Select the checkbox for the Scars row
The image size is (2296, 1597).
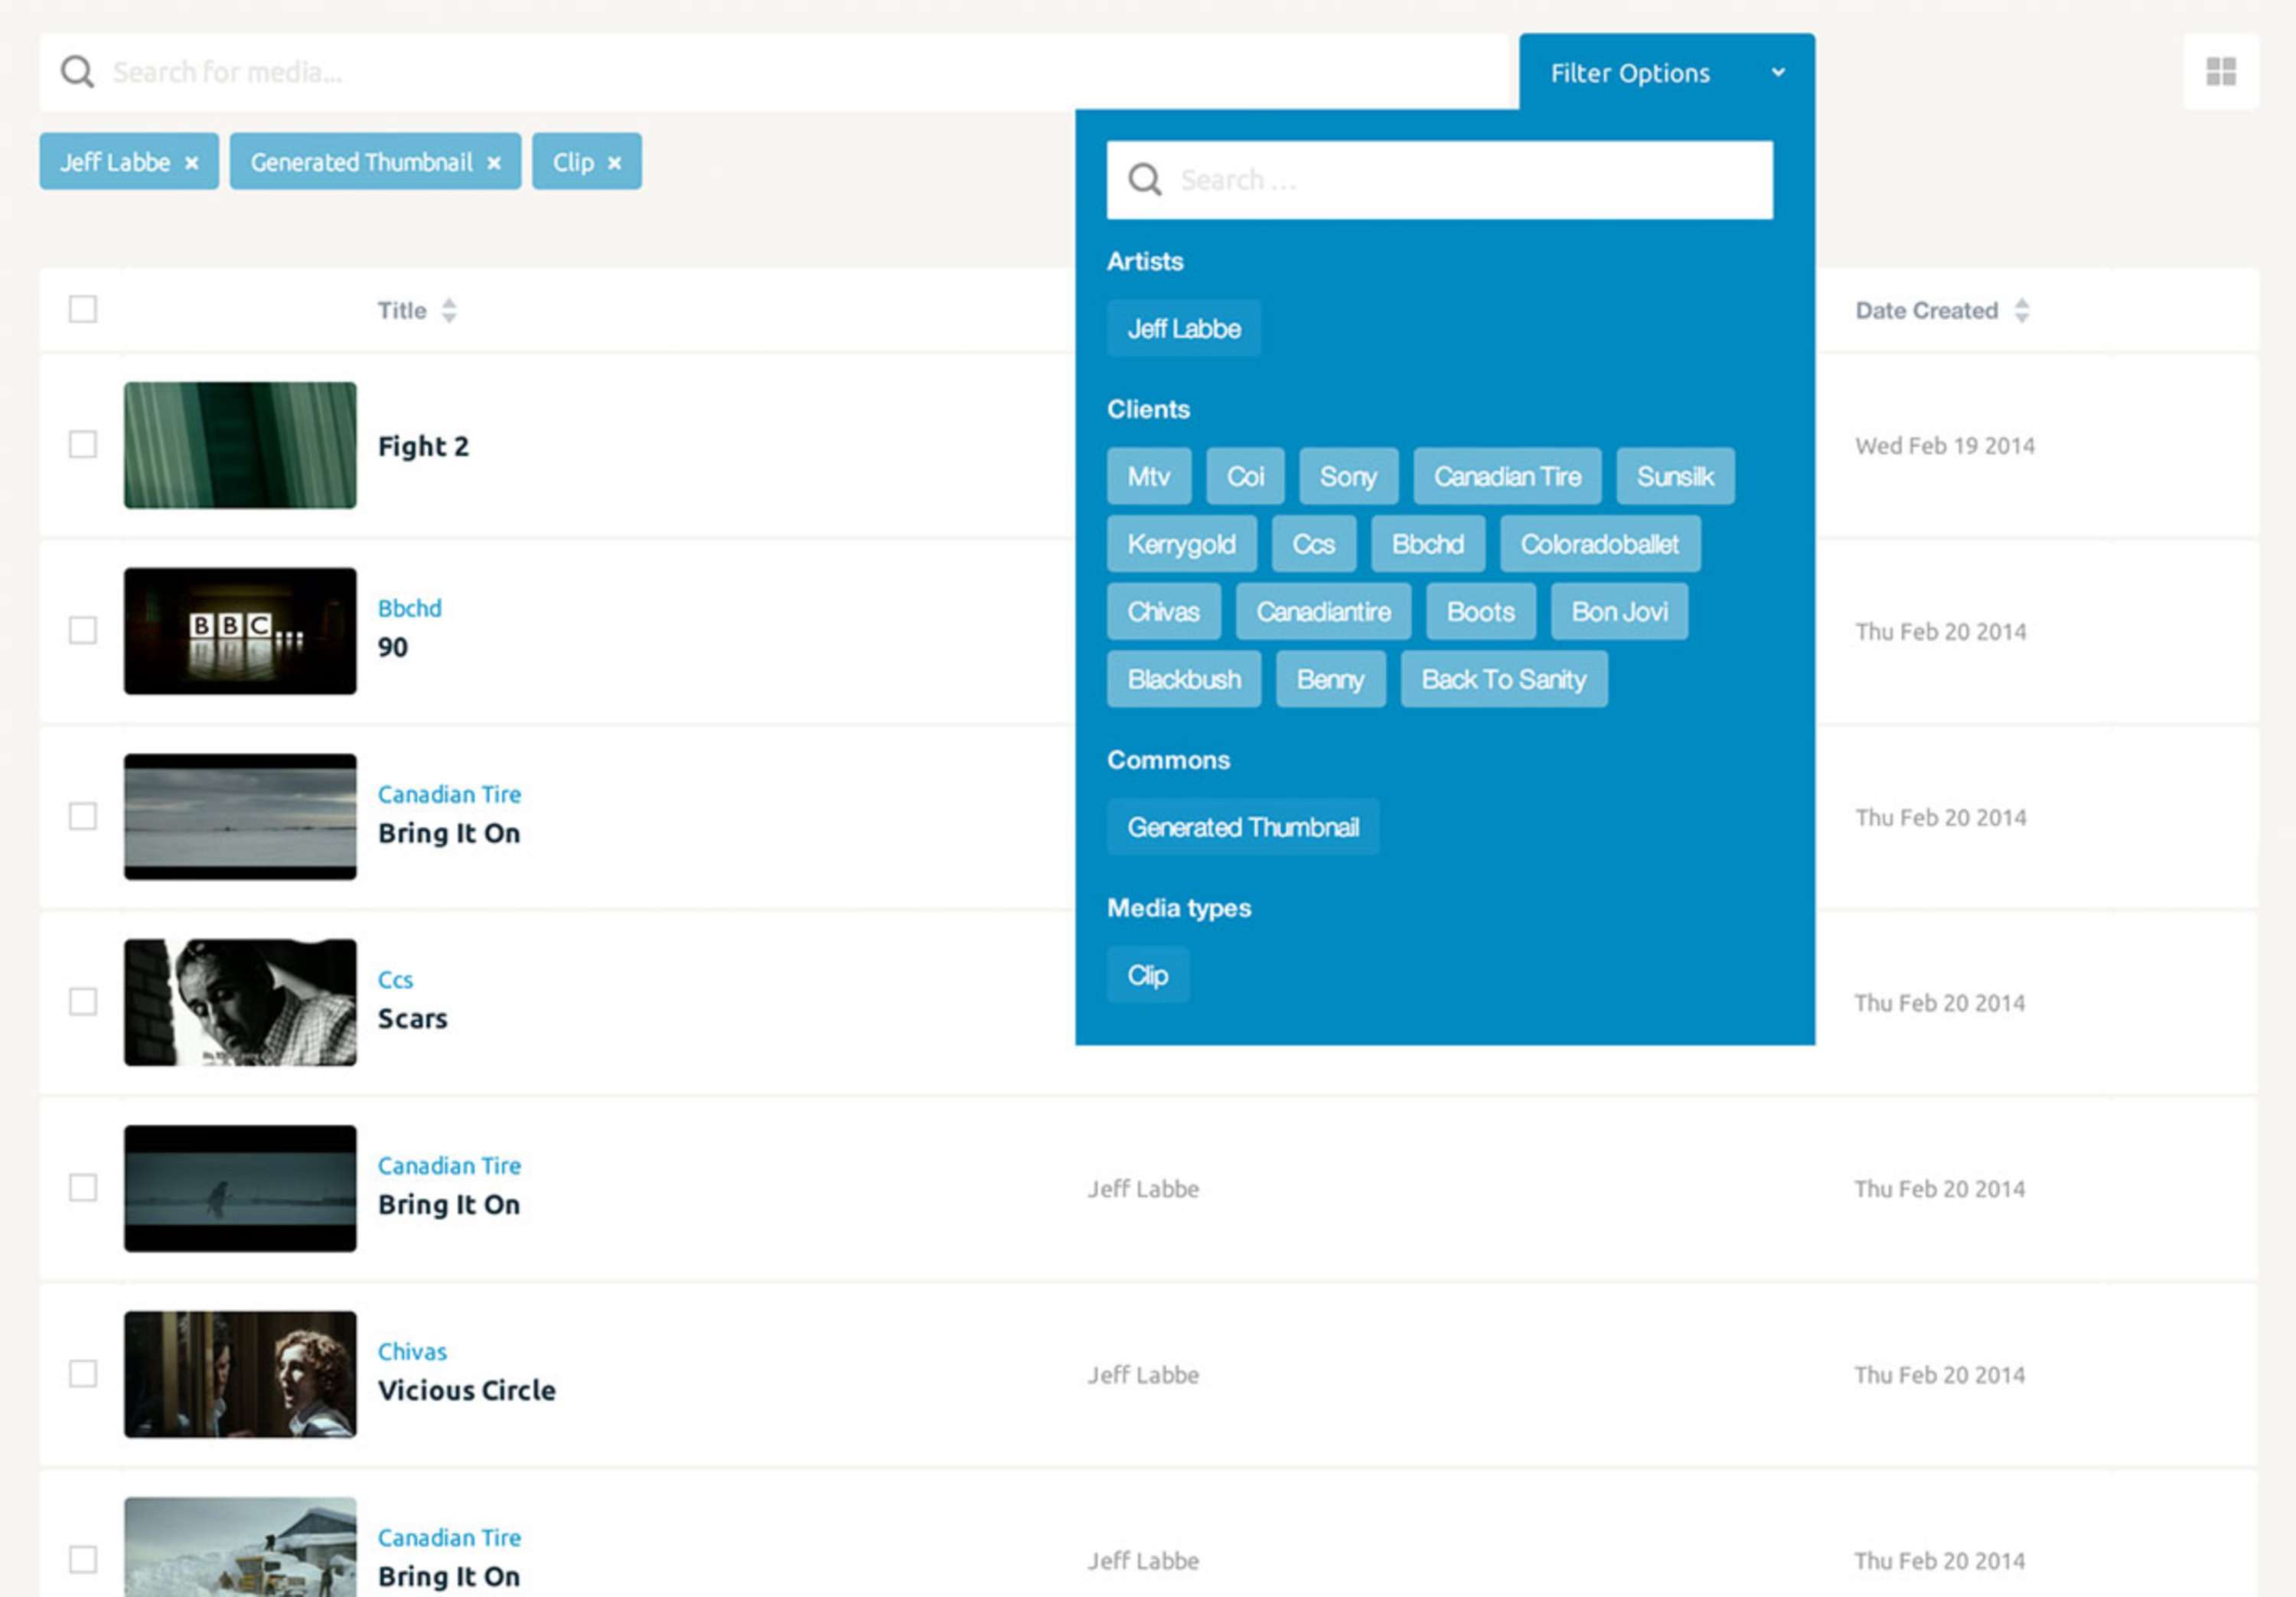click(83, 1001)
